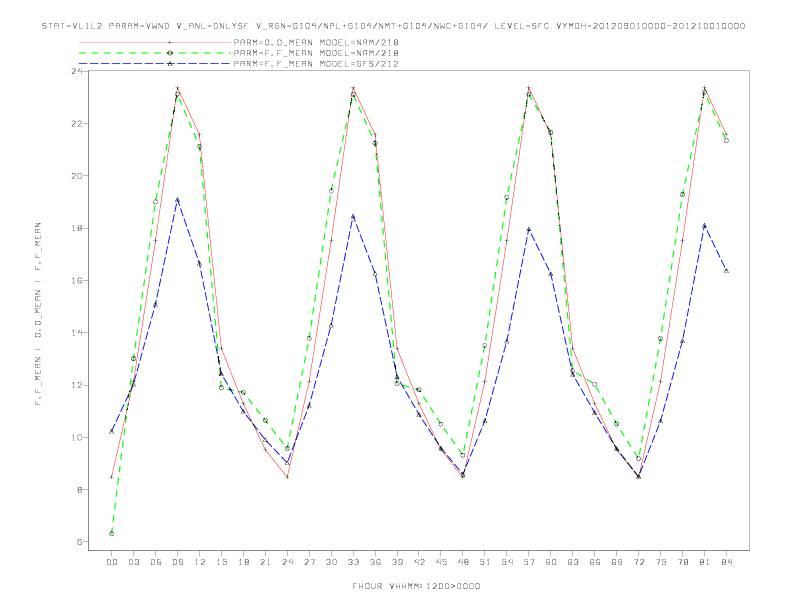Click the green circle marker in legend
792x612 pixels.
[x=170, y=53]
